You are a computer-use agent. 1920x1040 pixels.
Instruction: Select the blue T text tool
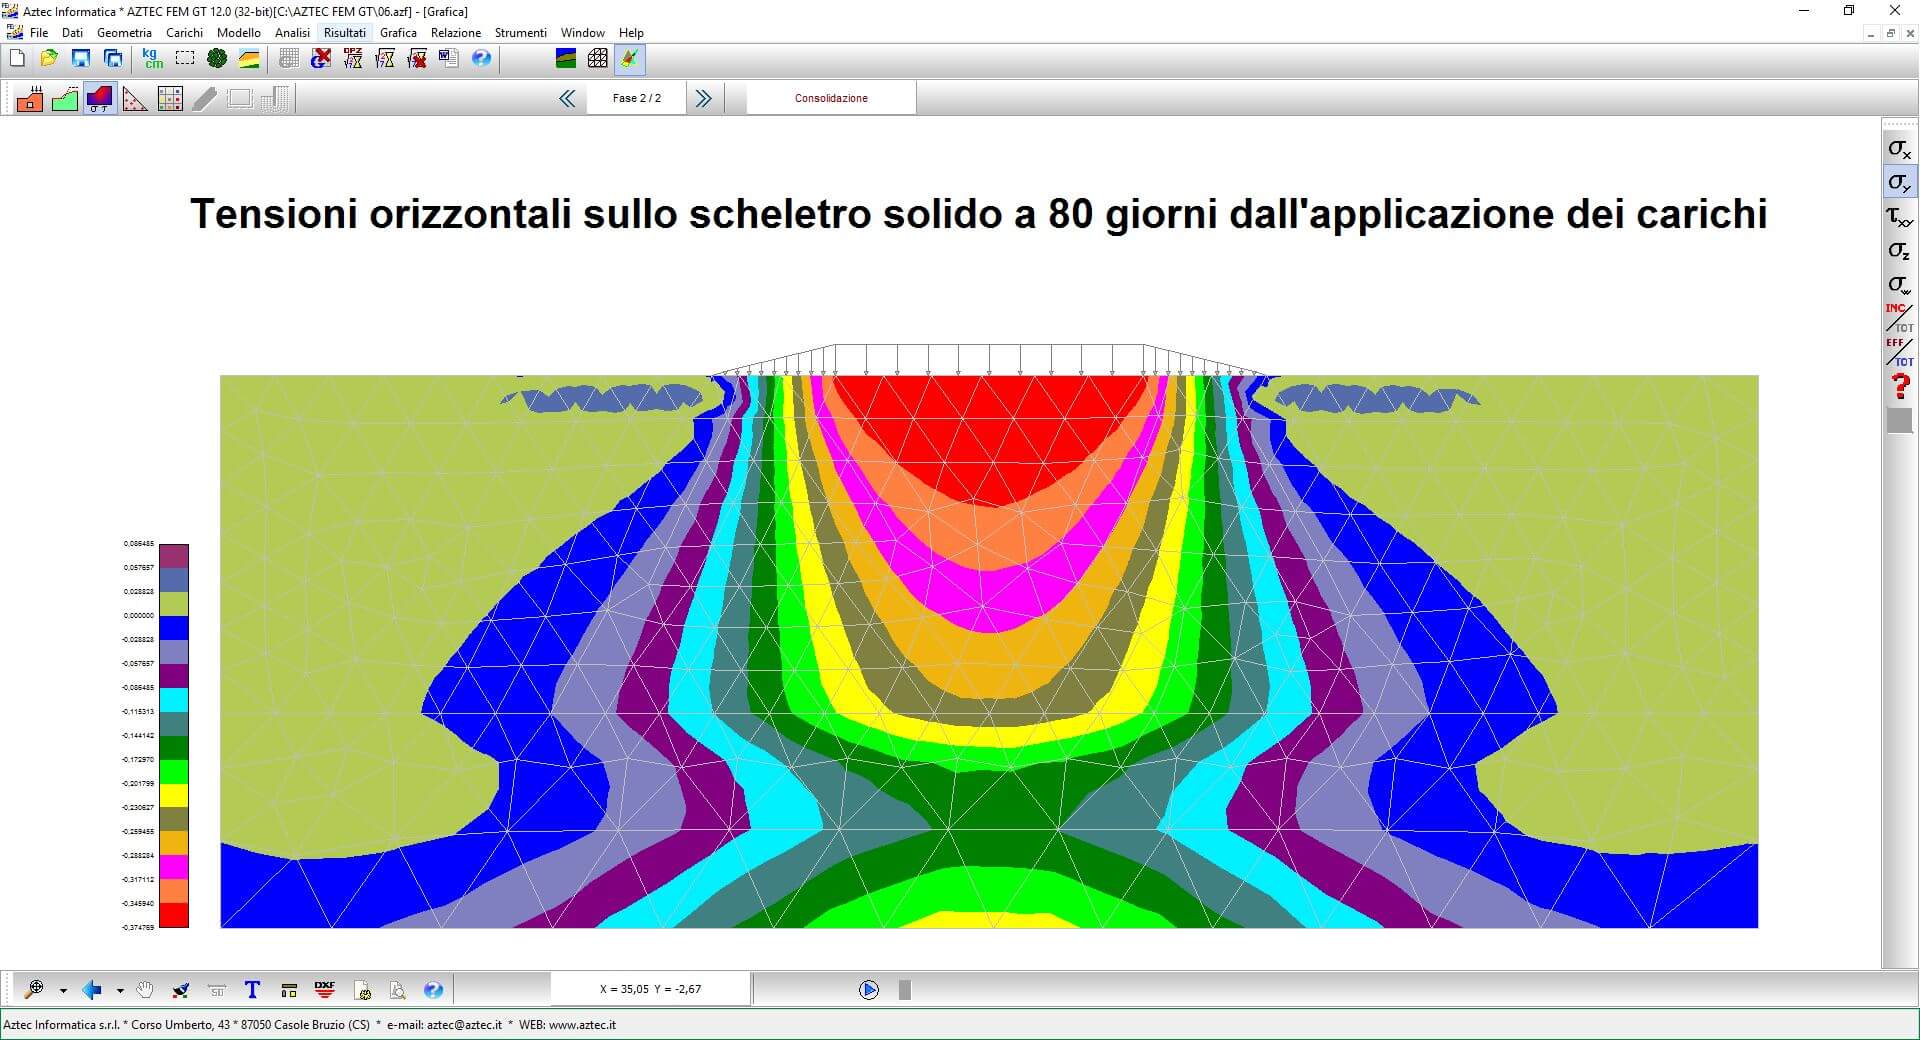click(x=252, y=990)
